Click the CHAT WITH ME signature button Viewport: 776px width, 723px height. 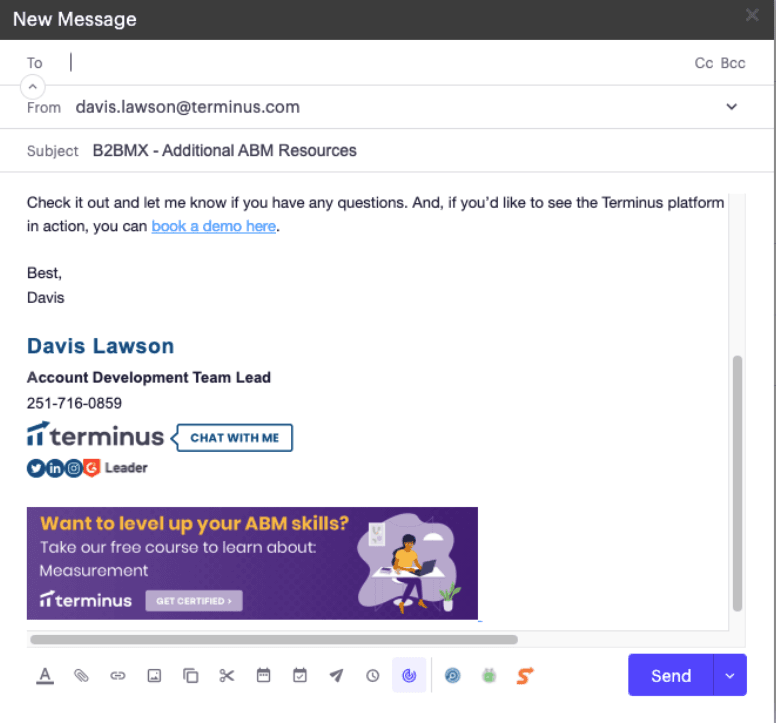[235, 437]
